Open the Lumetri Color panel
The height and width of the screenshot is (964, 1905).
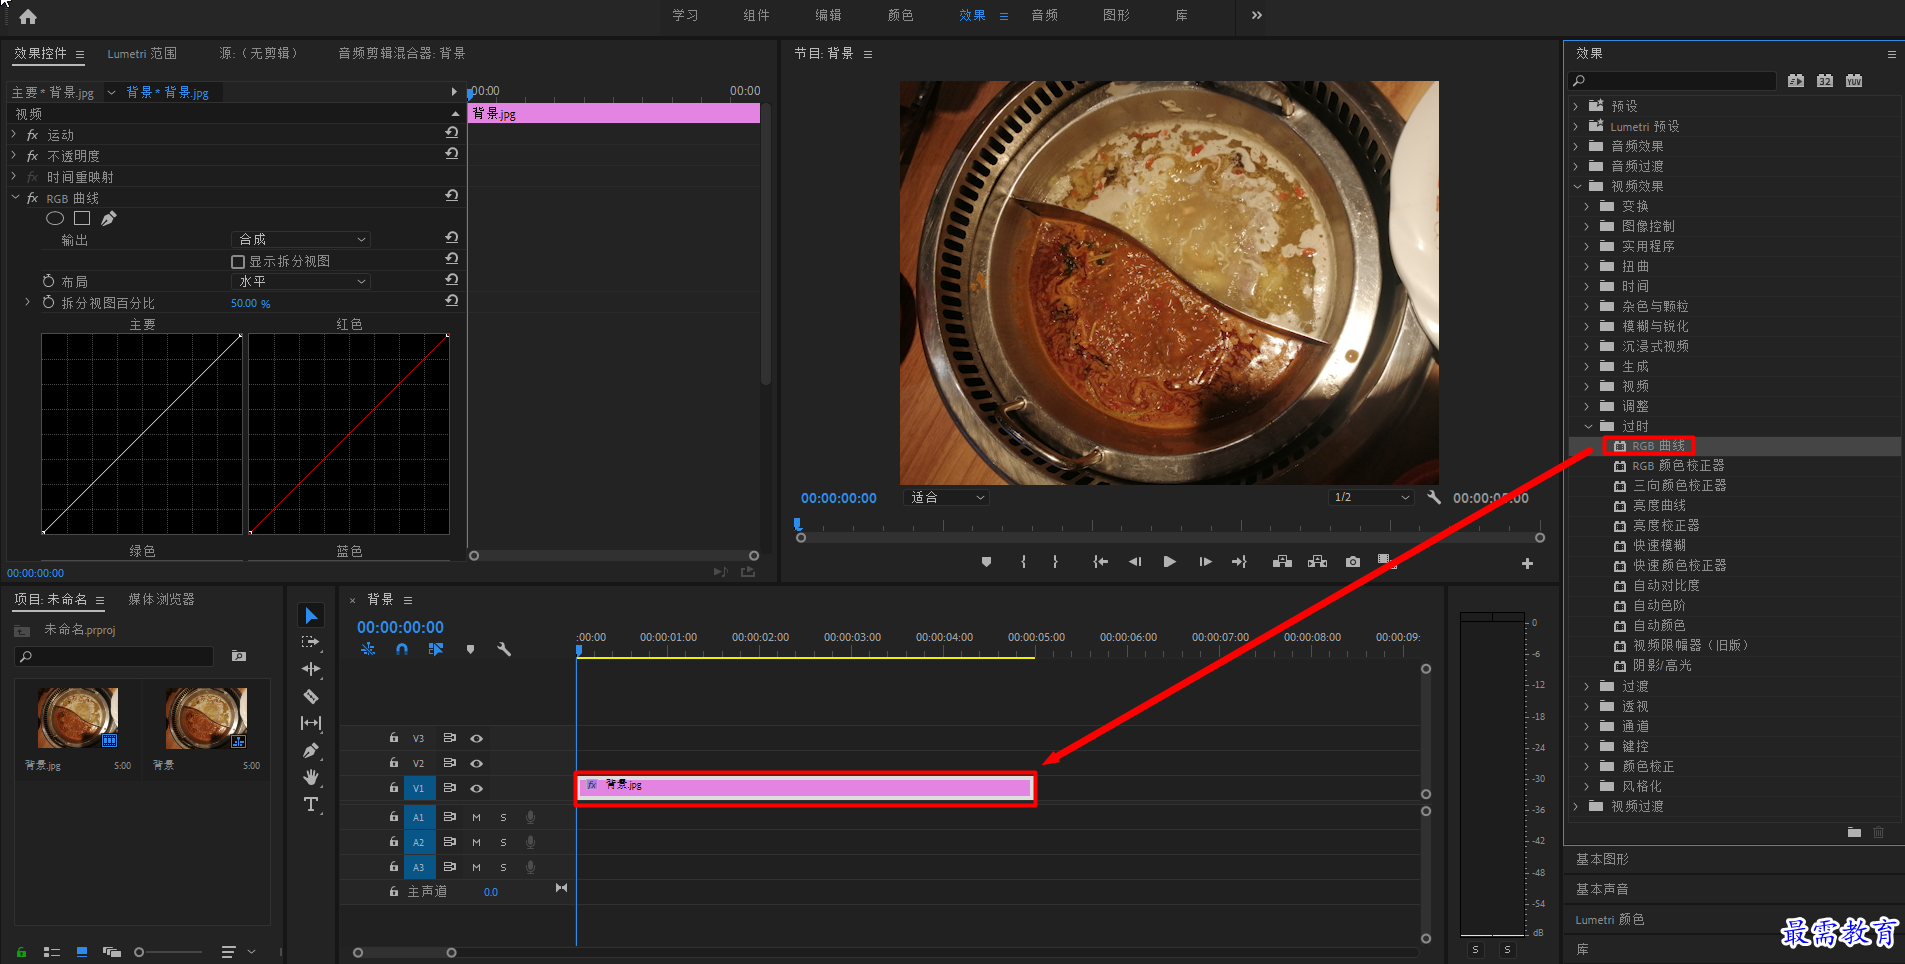tap(1609, 919)
